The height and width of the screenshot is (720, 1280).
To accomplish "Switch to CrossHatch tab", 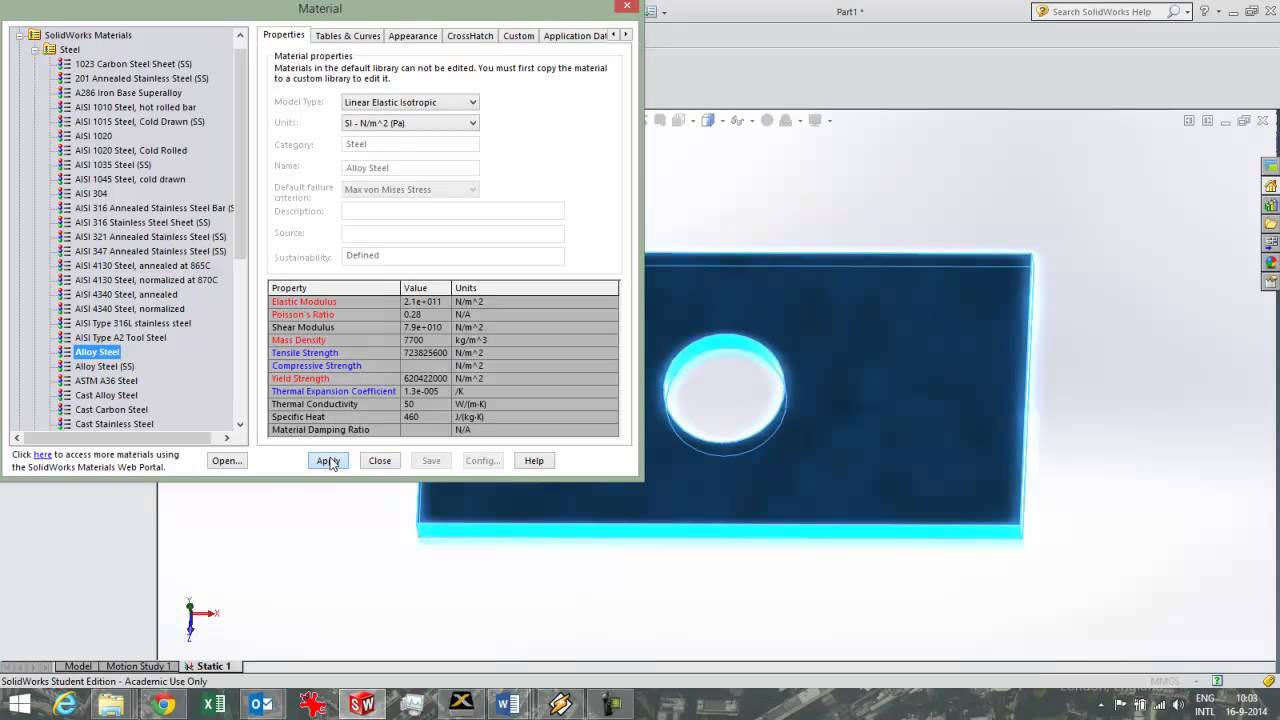I will point(470,36).
